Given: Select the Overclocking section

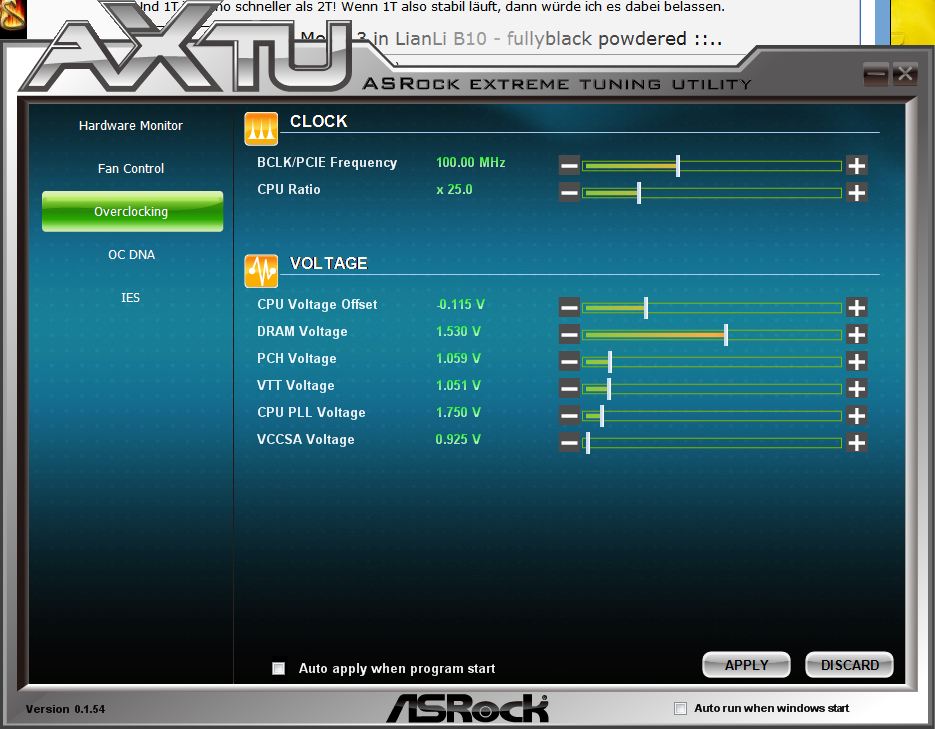Looking at the screenshot, I should click(x=132, y=212).
